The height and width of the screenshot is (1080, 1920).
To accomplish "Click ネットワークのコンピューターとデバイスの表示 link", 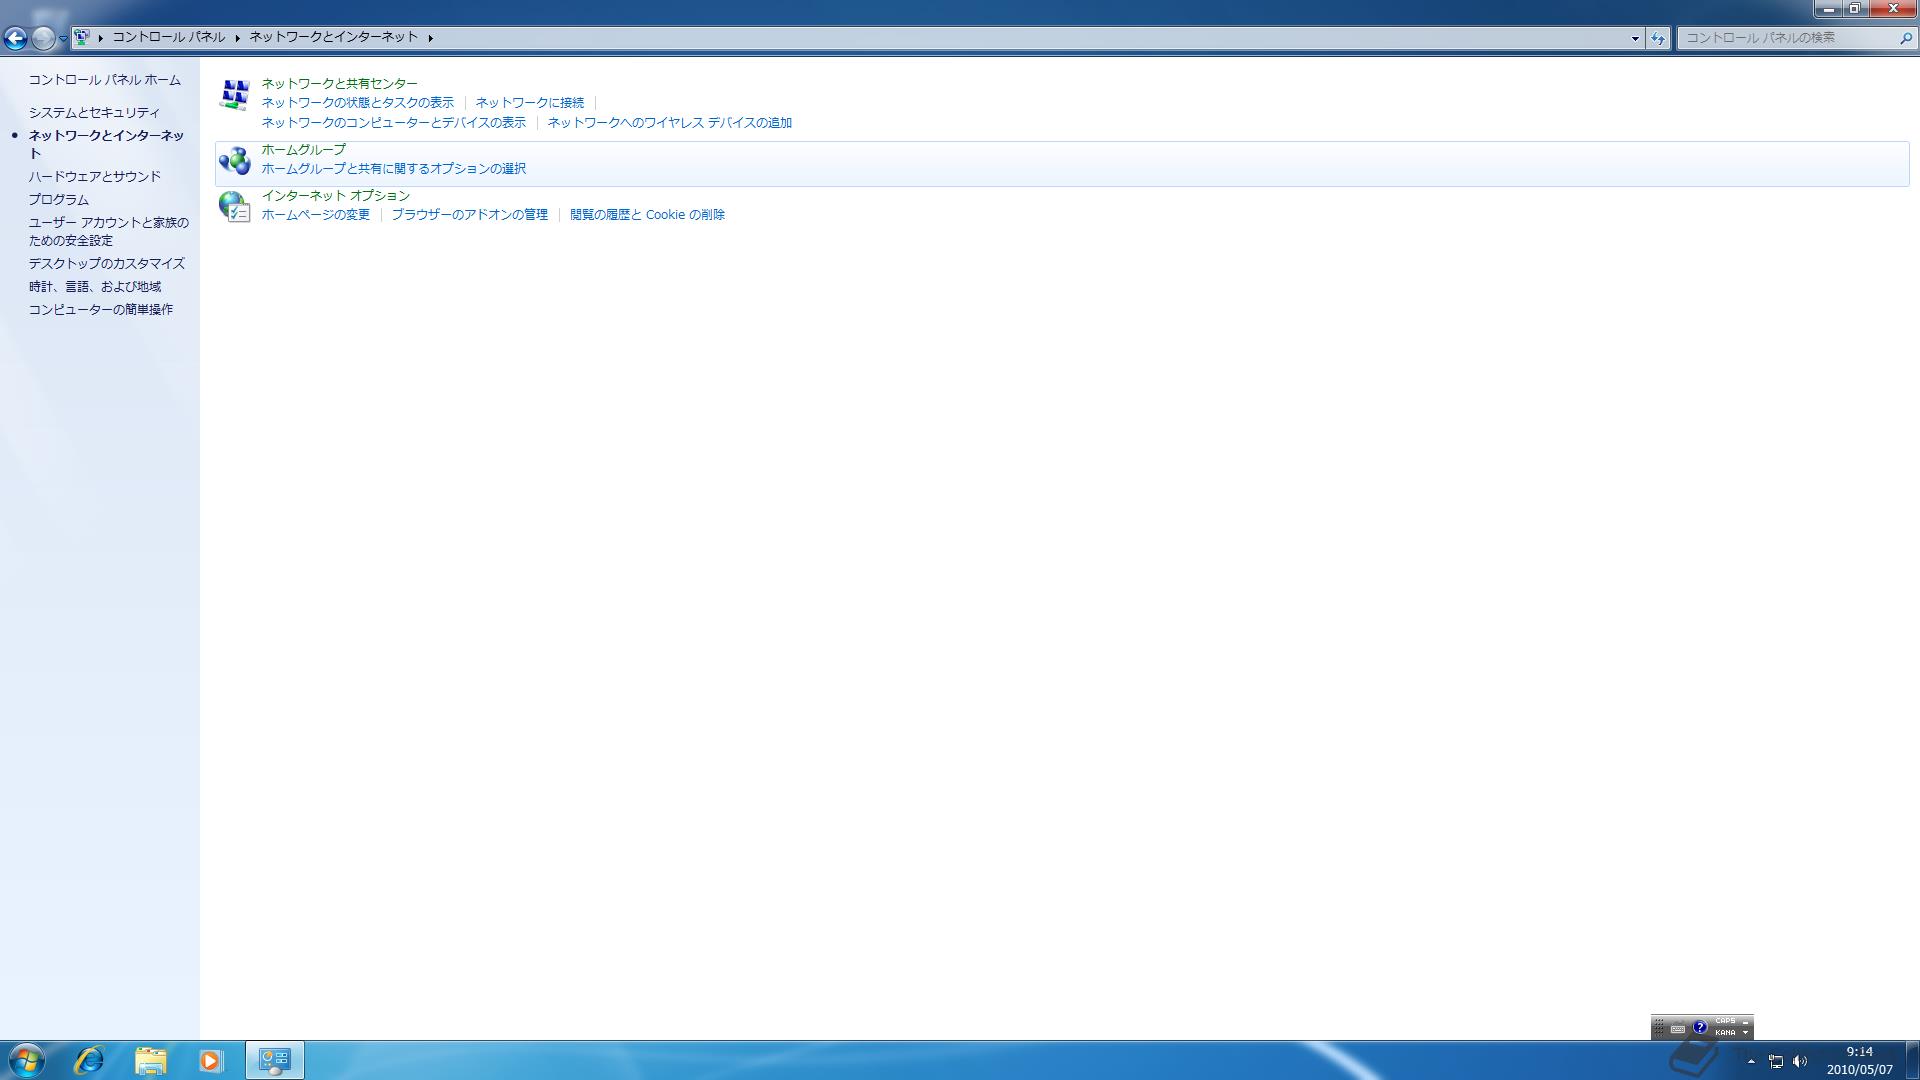I will pos(394,123).
